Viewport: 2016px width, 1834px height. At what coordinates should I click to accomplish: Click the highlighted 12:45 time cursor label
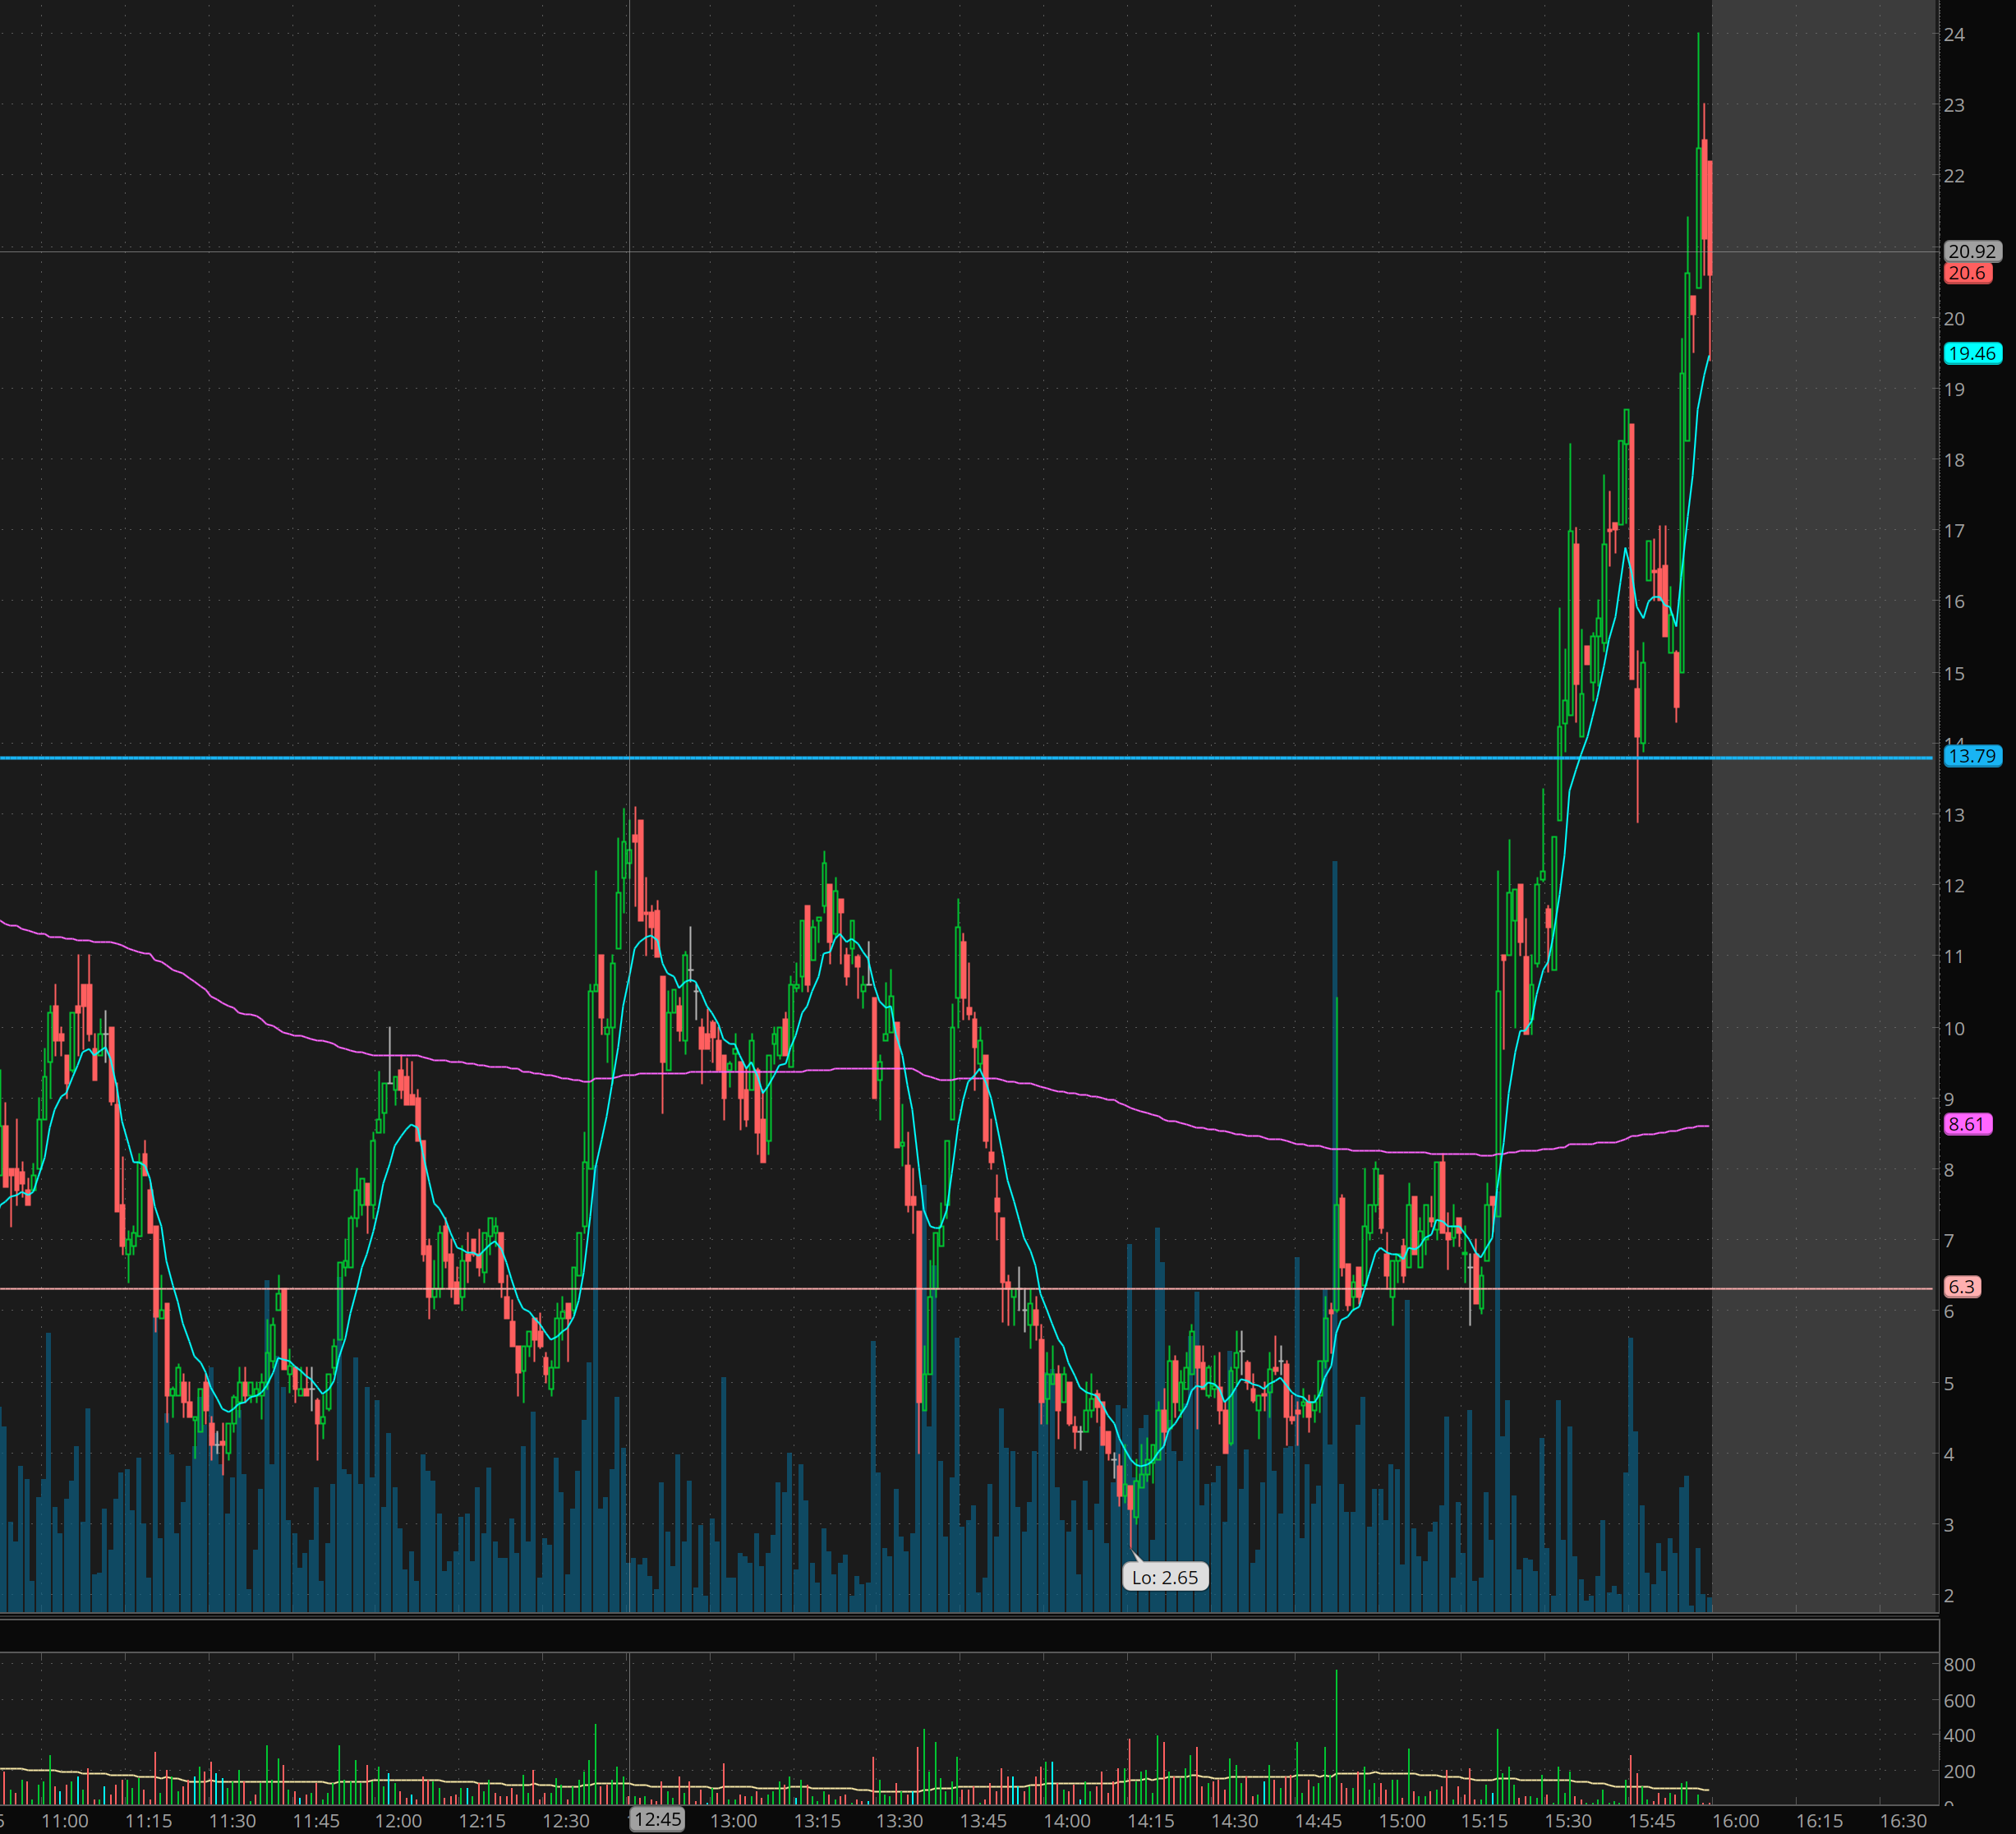point(657,1819)
